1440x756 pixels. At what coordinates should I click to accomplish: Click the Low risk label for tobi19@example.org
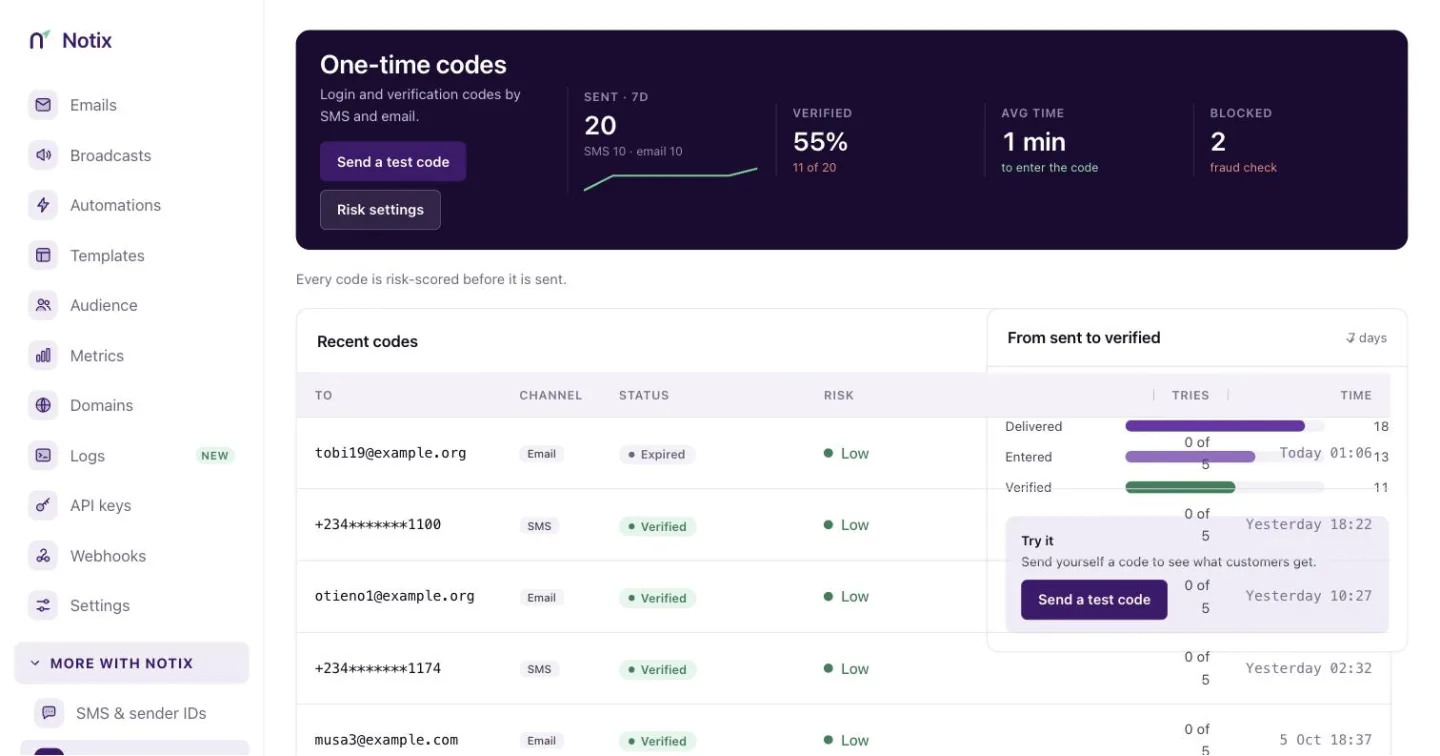point(846,453)
